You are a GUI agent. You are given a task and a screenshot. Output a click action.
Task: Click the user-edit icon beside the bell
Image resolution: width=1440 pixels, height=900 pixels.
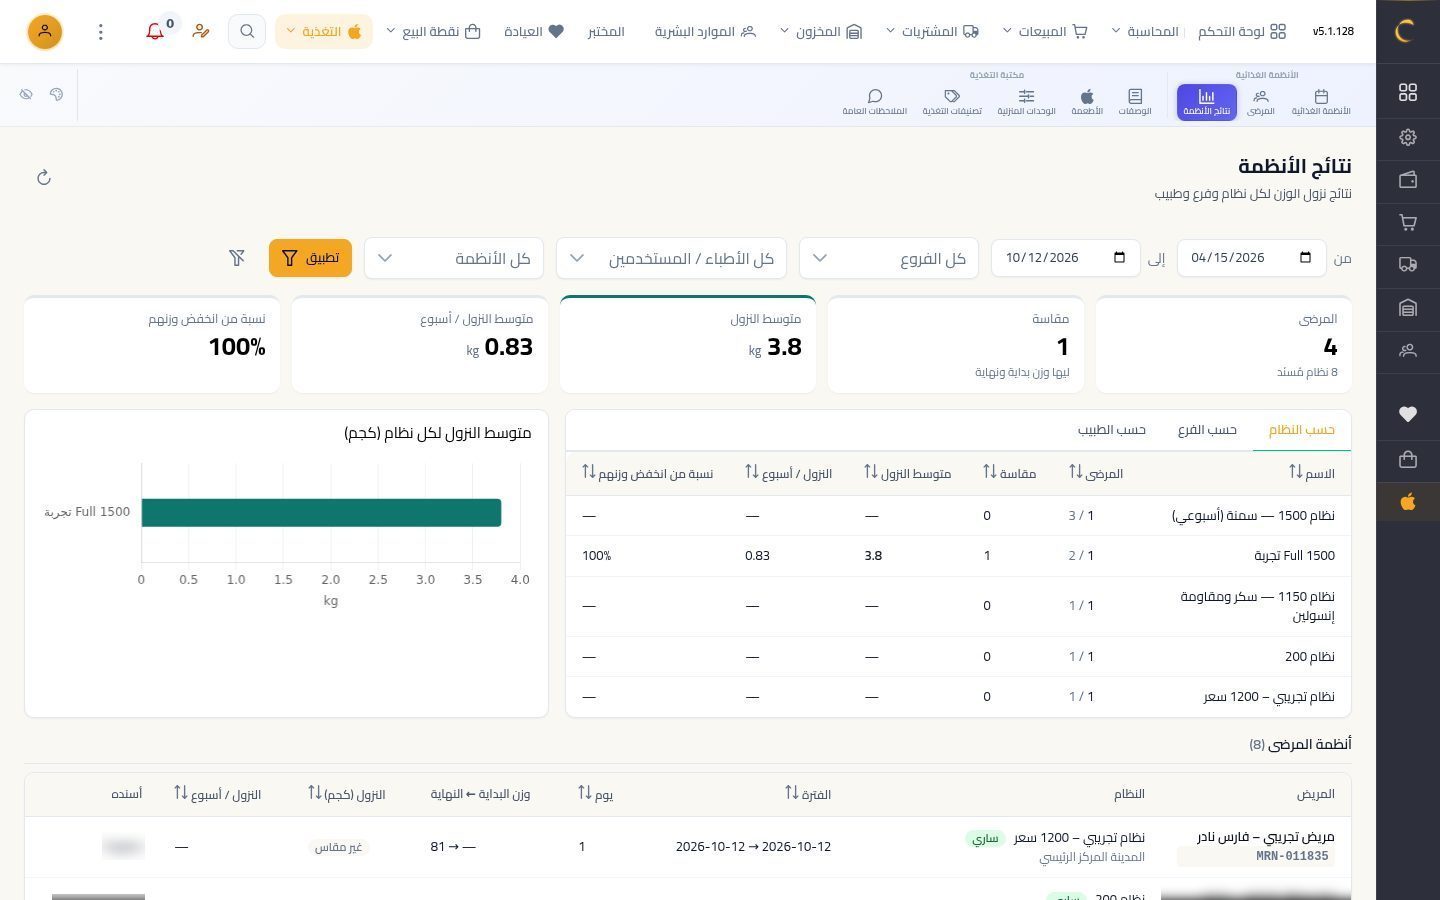201,32
